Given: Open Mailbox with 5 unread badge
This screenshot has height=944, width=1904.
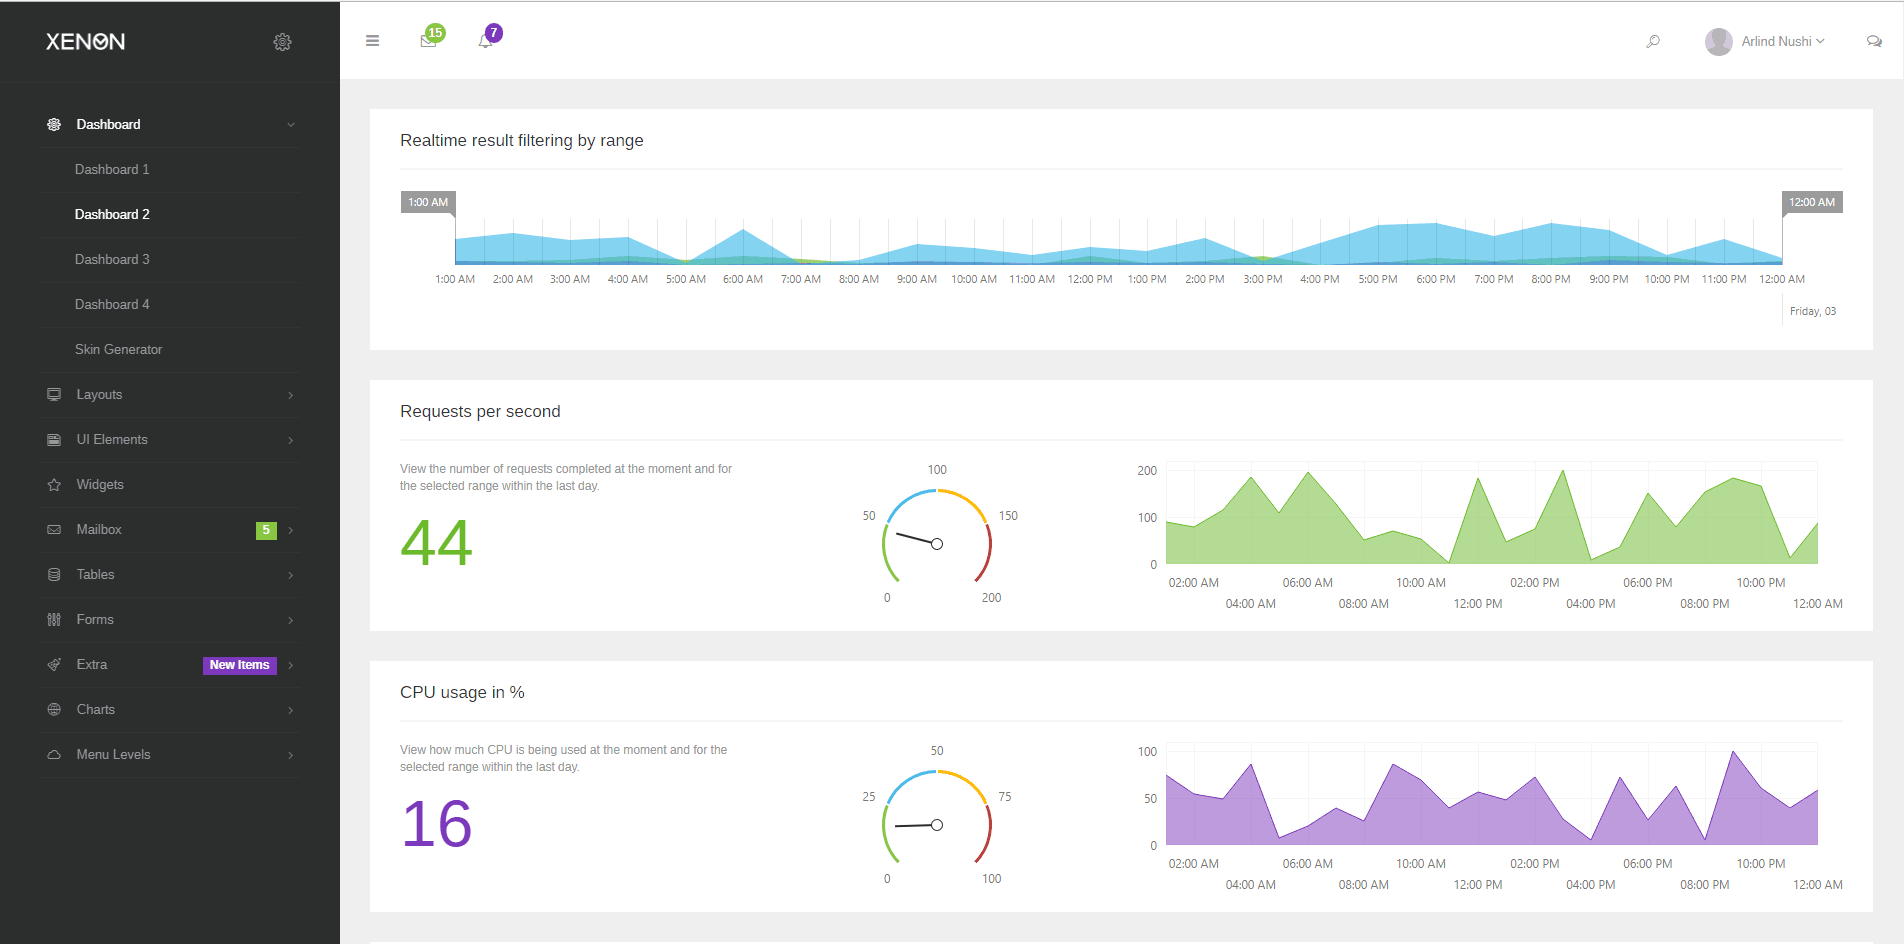Looking at the screenshot, I should coord(99,530).
